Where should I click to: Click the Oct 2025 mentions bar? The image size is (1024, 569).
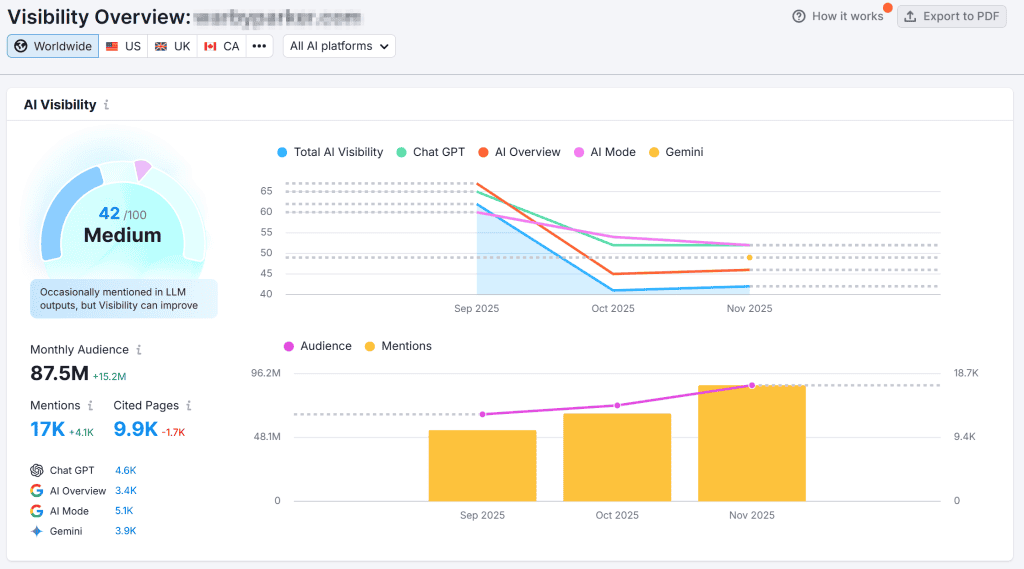pos(617,457)
